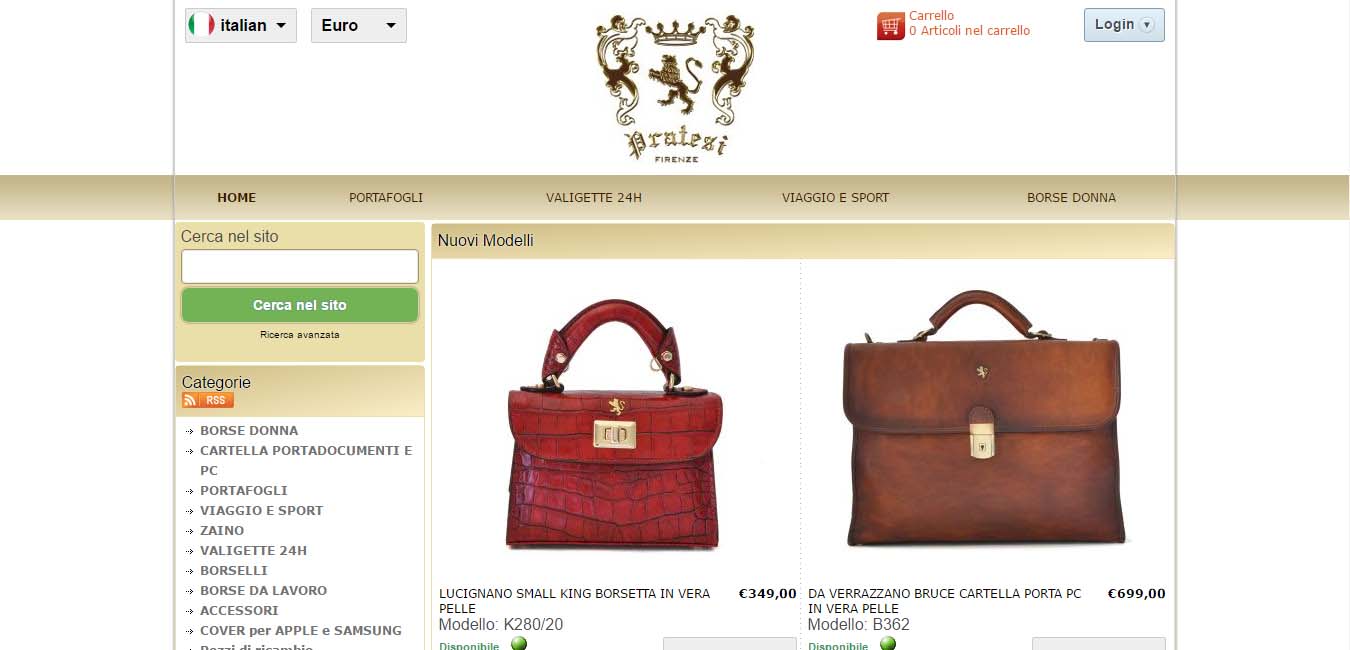View the red Lucignano handbag image
1350x650 pixels.
click(614, 424)
